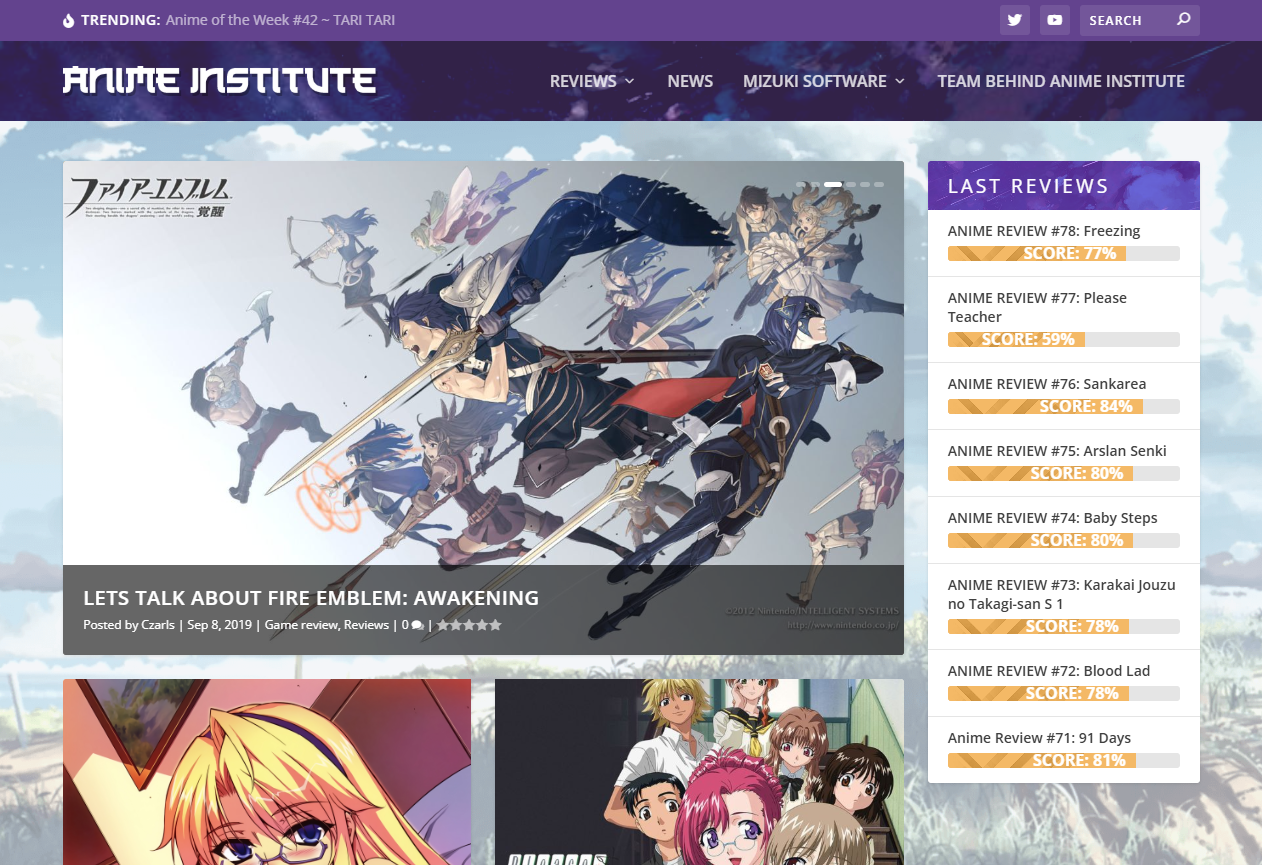Open the Reviews menu item
The image size is (1262, 865).
583,81
